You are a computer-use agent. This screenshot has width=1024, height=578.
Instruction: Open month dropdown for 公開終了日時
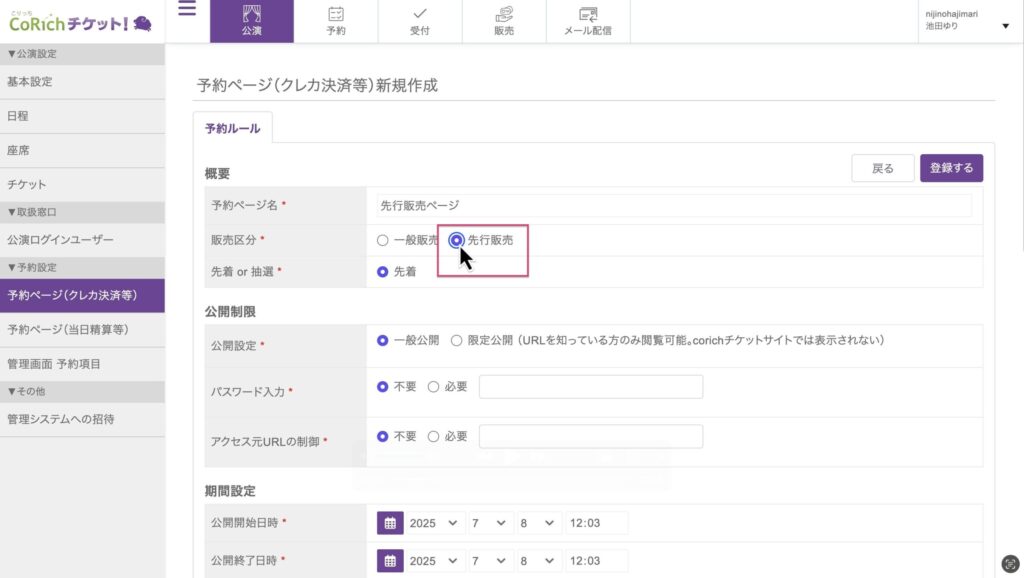489,561
